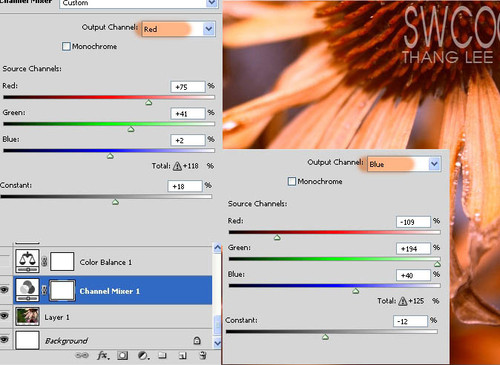Click the new layer icon
The height and width of the screenshot is (365, 500).
(x=182, y=356)
